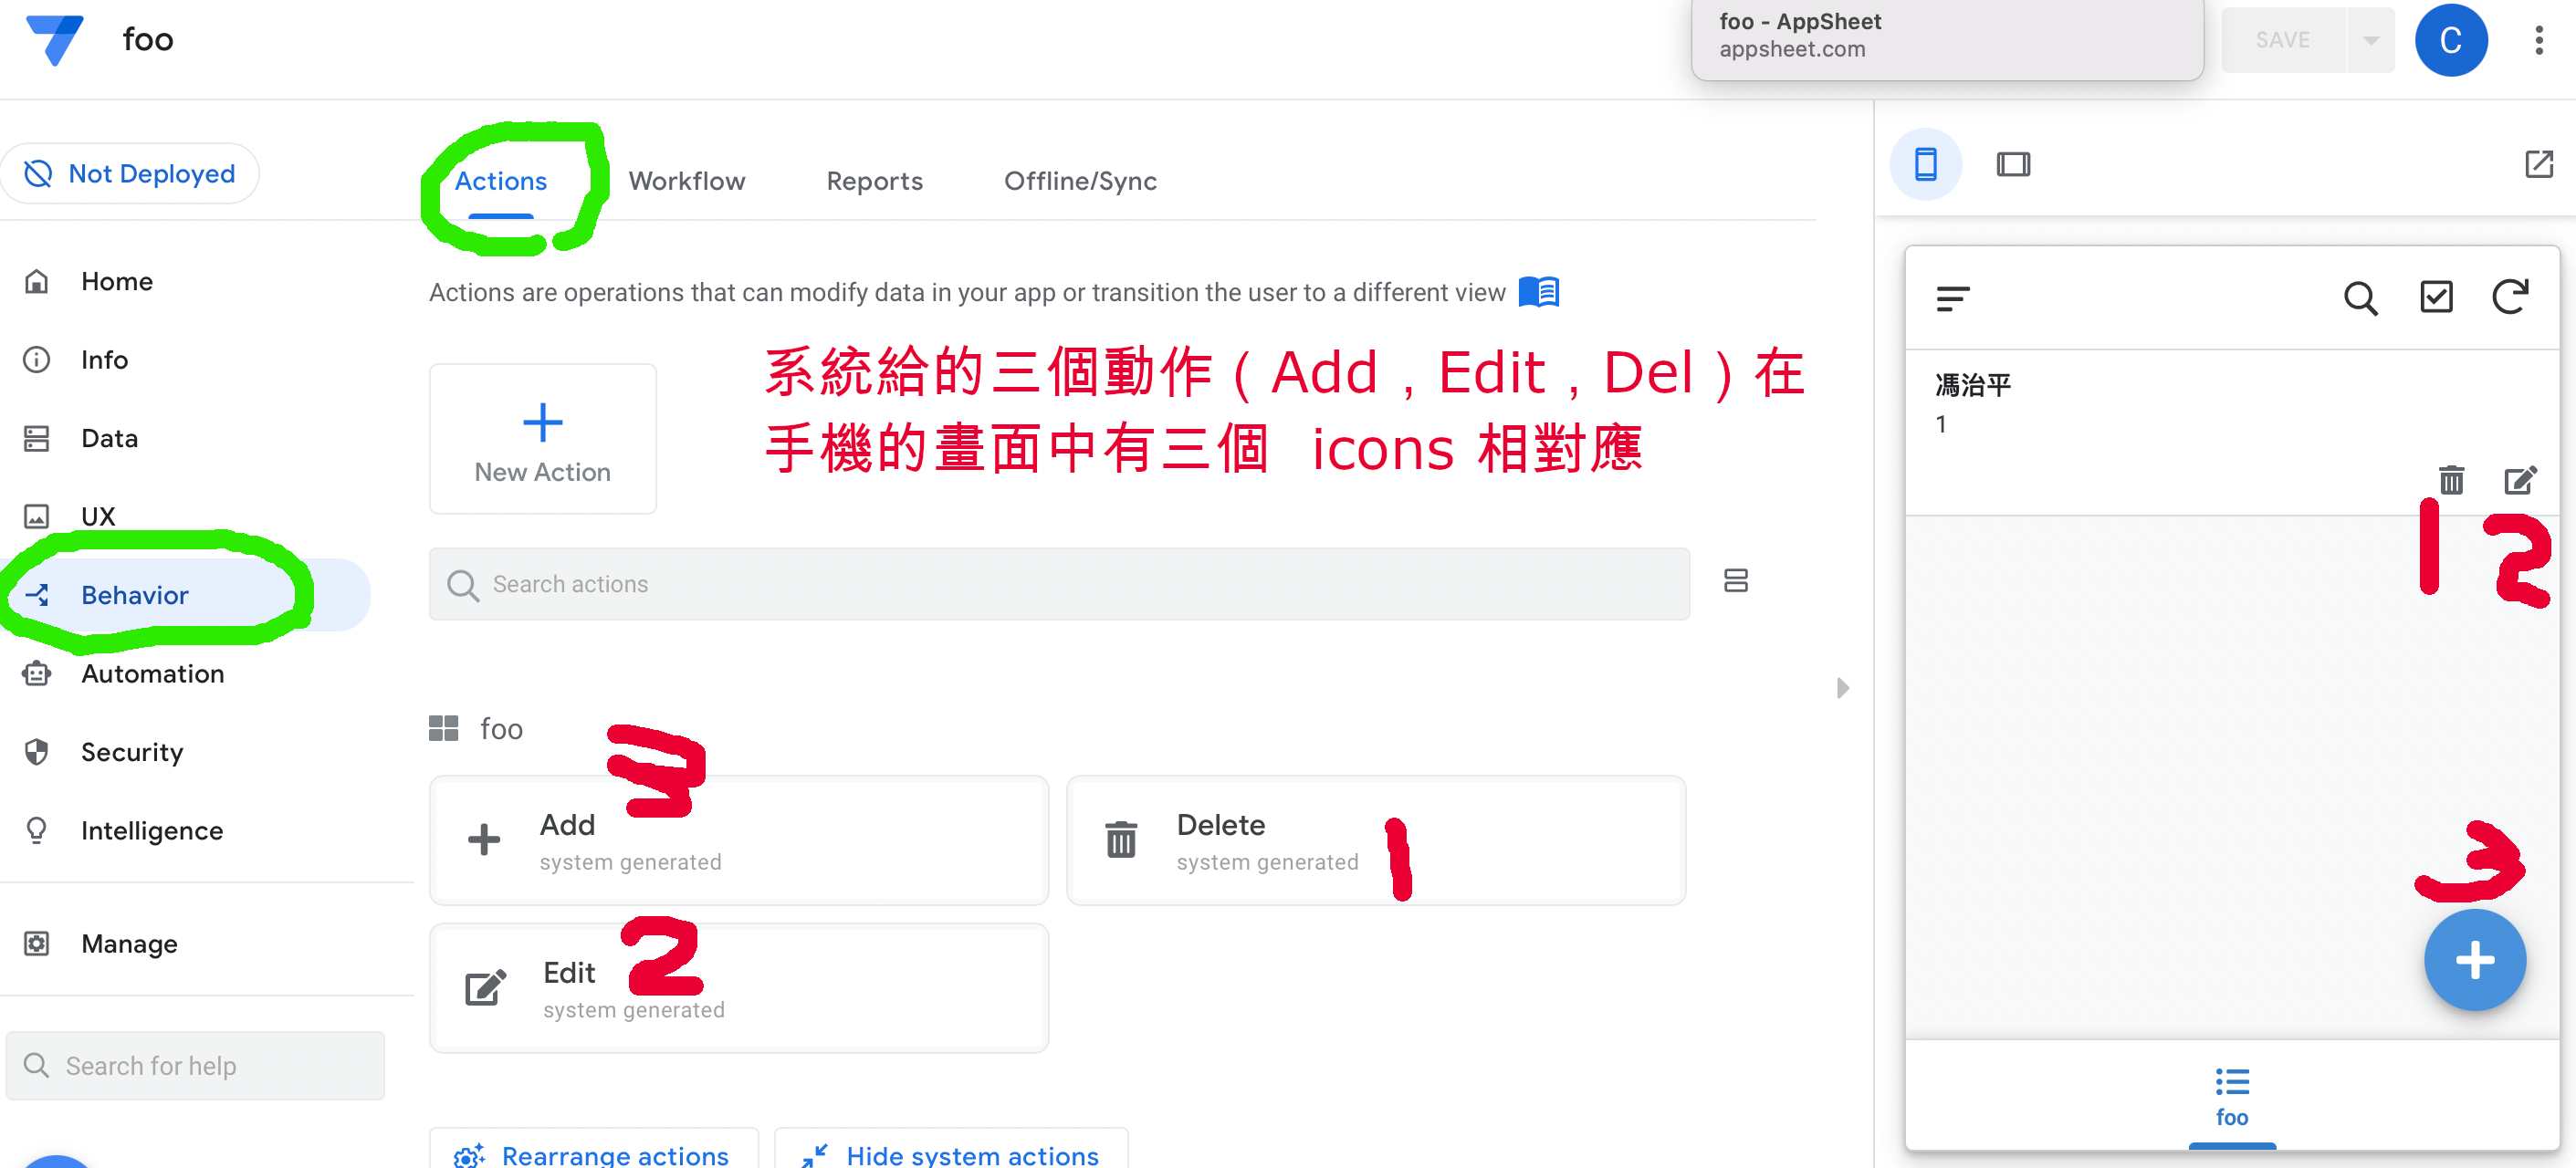Open the SAVE dropdown arrow
Viewport: 2576px width, 1168px height.
[2370, 40]
